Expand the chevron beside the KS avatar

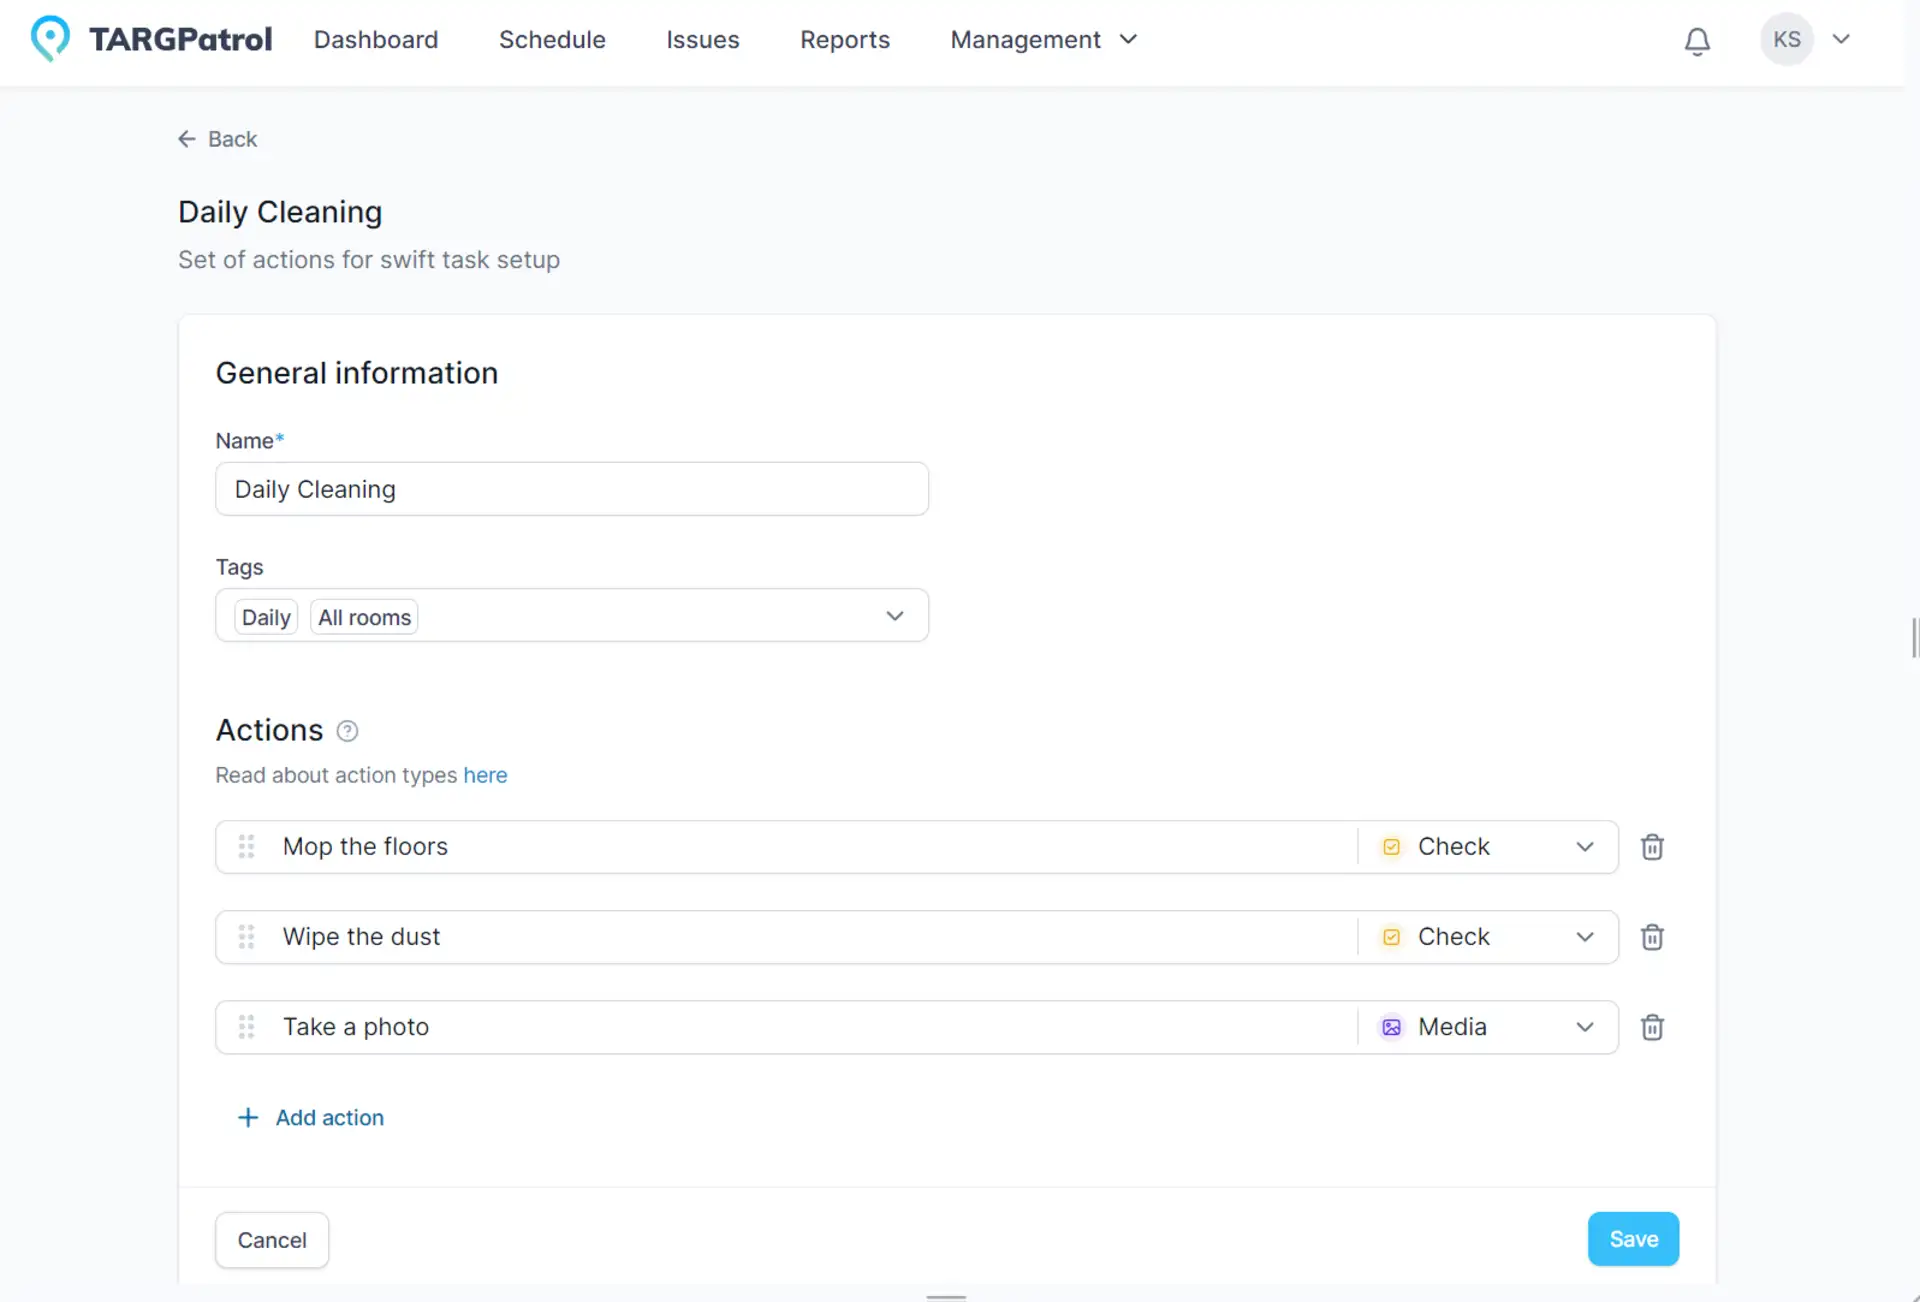pyautogui.click(x=1843, y=39)
